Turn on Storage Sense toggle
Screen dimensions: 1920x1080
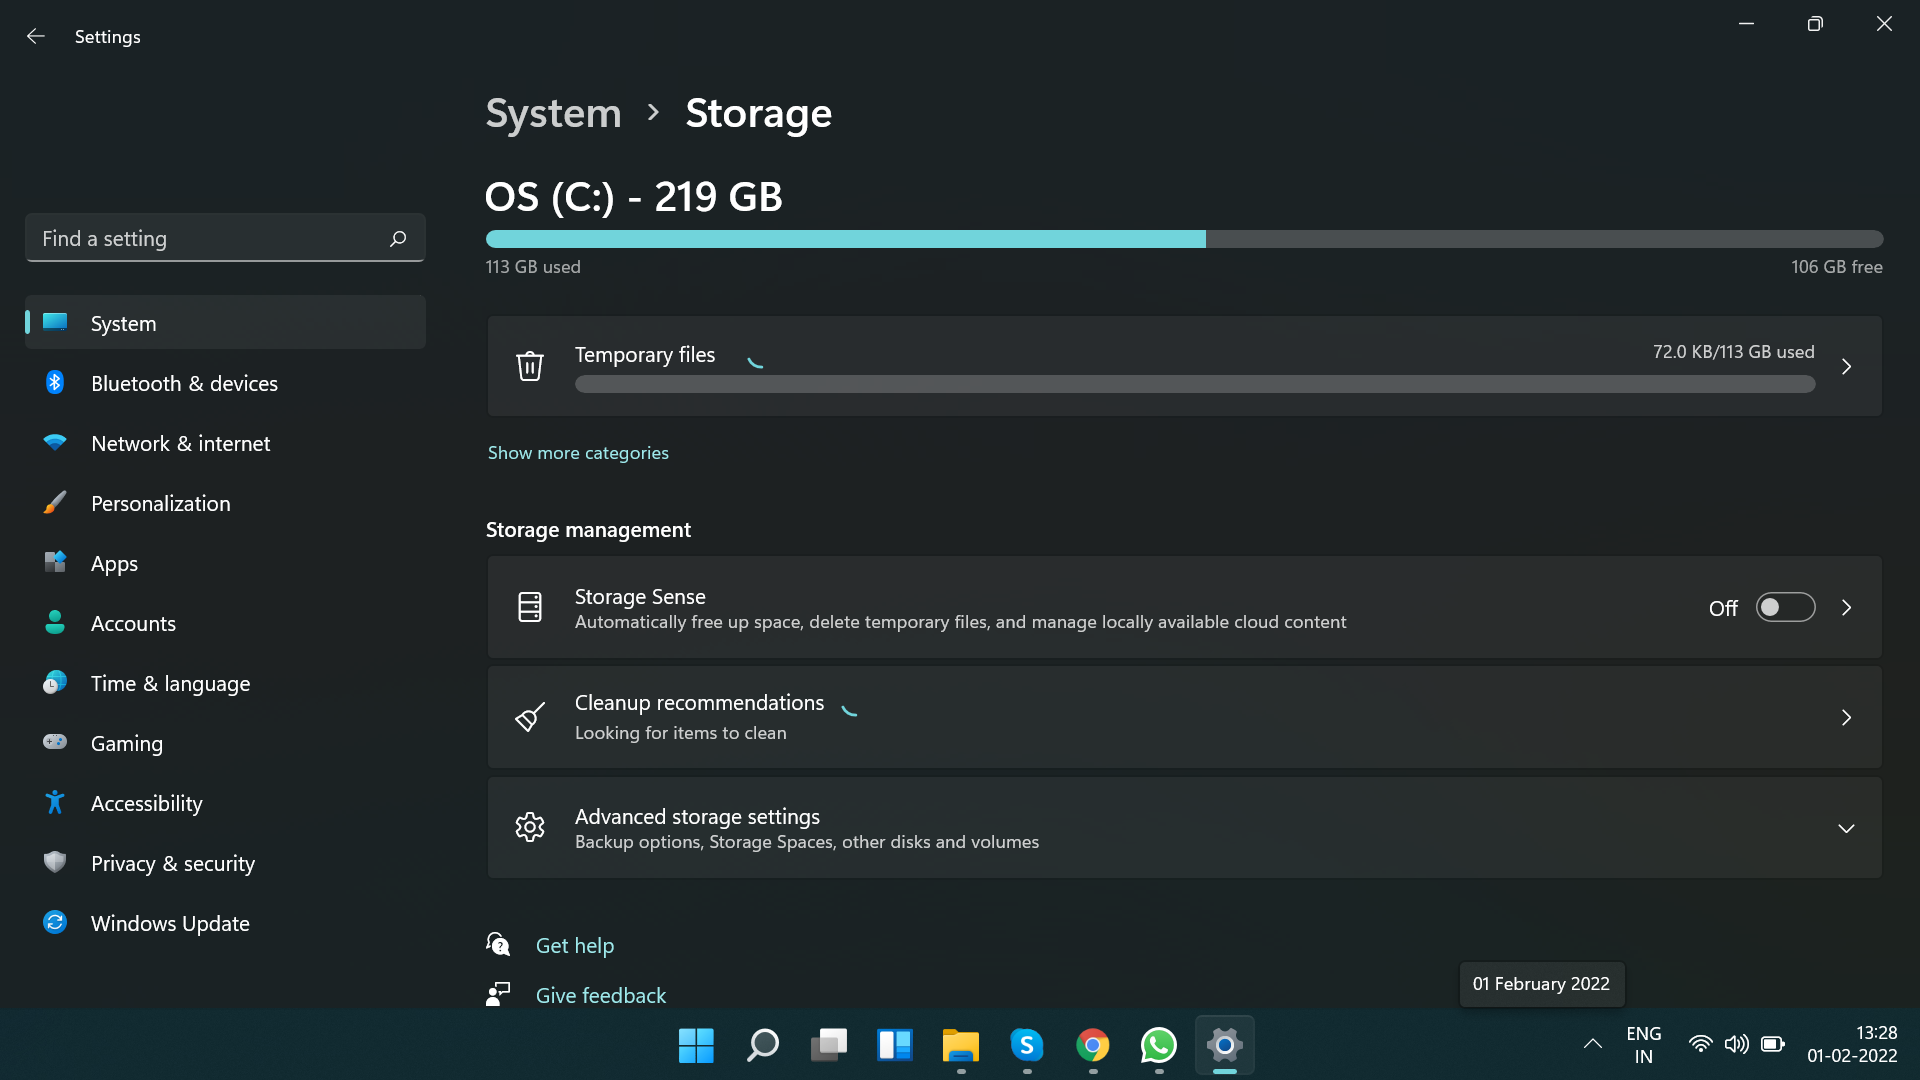pyautogui.click(x=1785, y=608)
